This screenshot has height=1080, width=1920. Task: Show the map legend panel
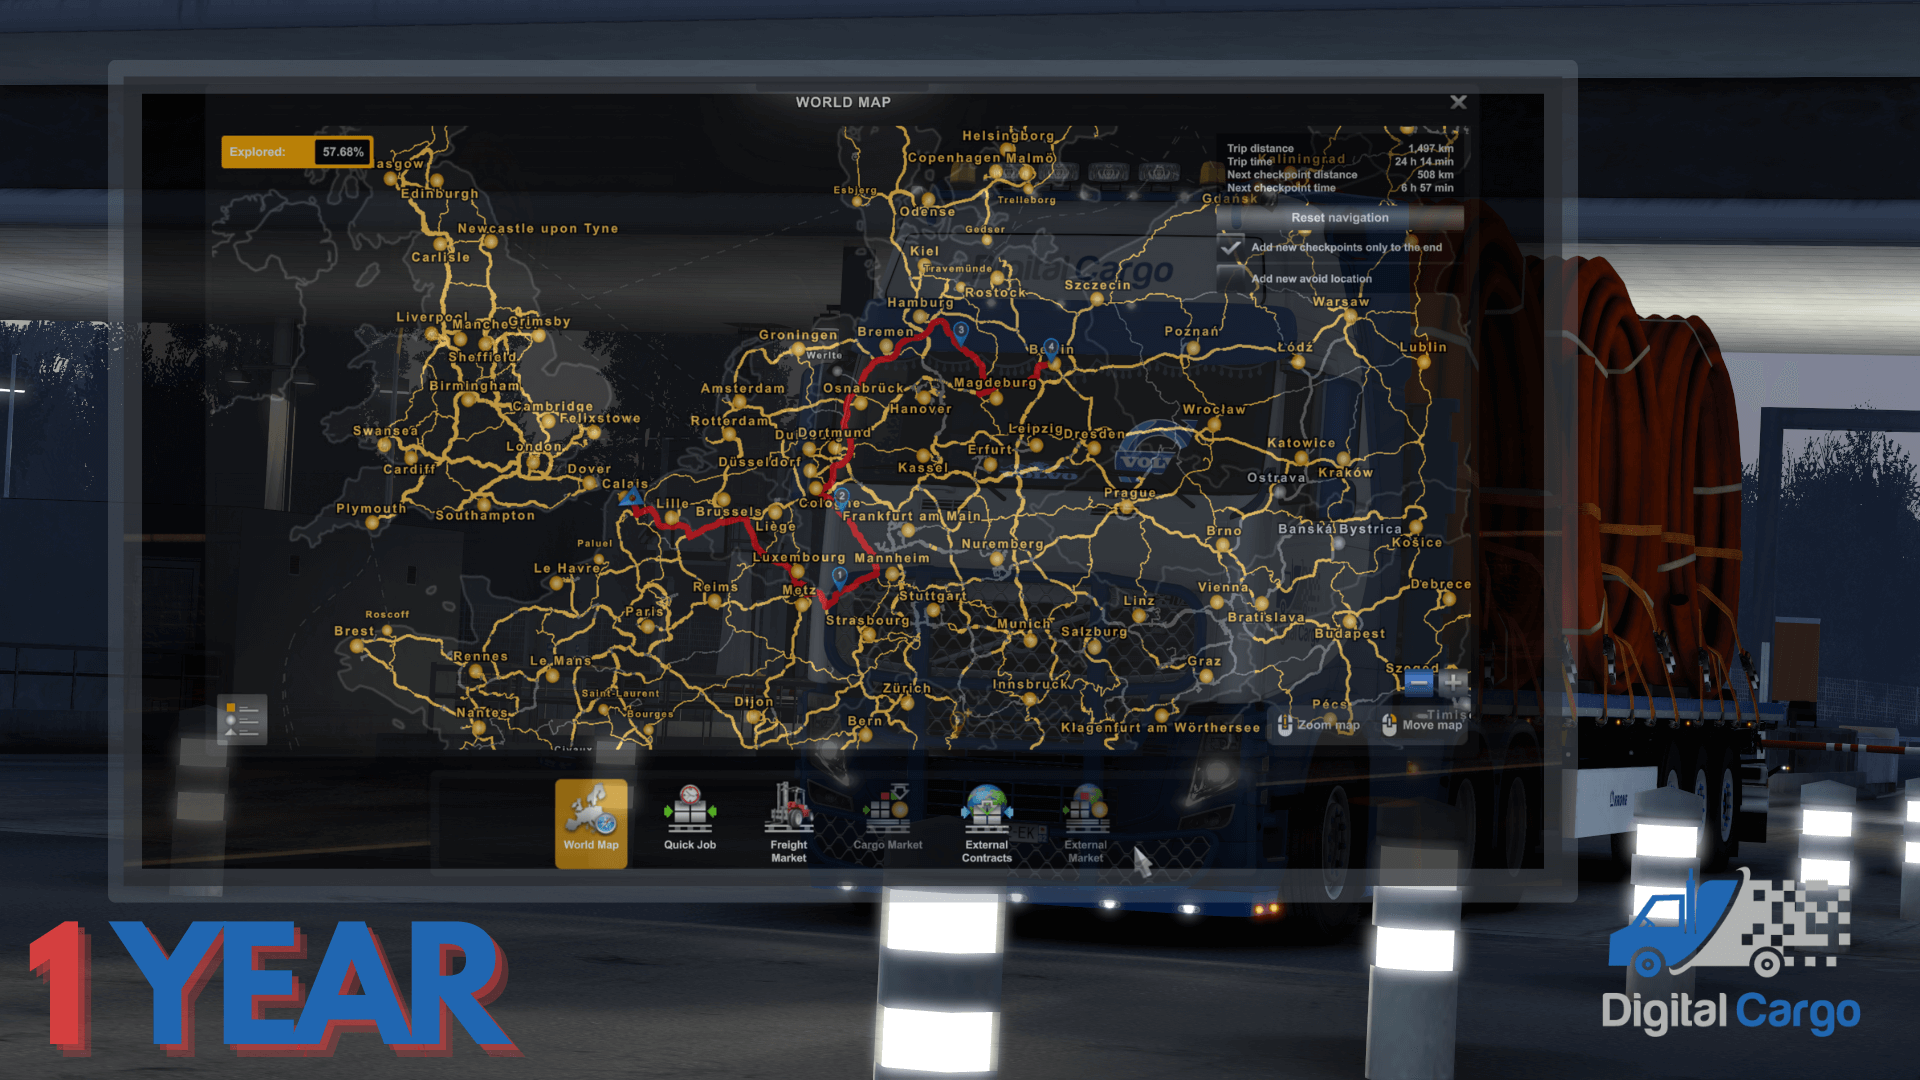pyautogui.click(x=242, y=719)
